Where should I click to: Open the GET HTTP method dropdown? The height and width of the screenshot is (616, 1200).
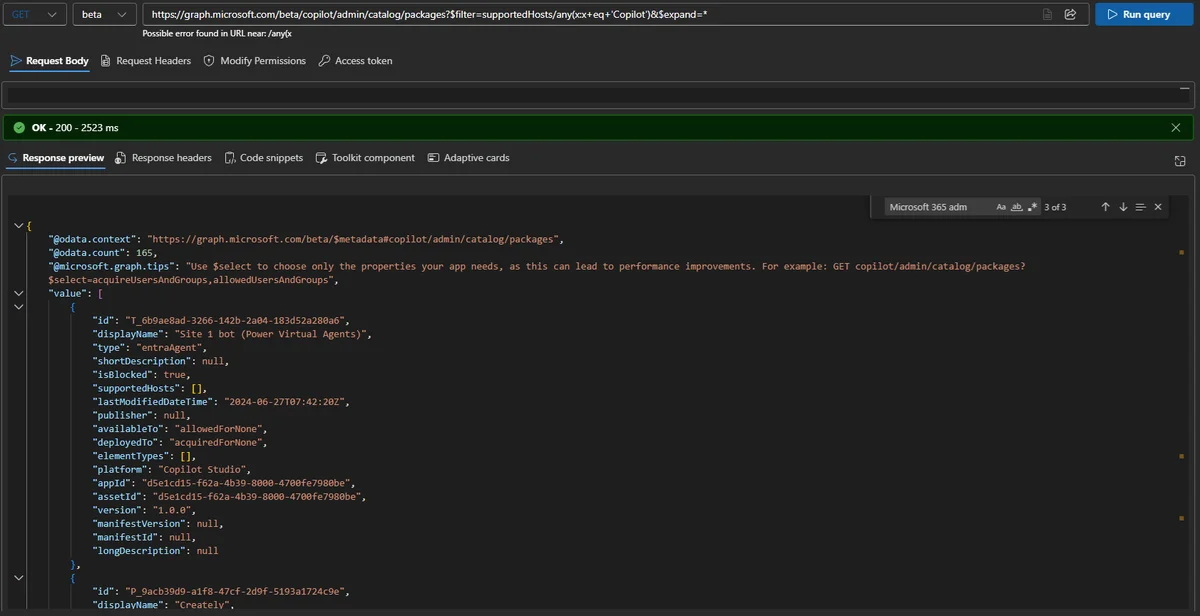point(34,15)
